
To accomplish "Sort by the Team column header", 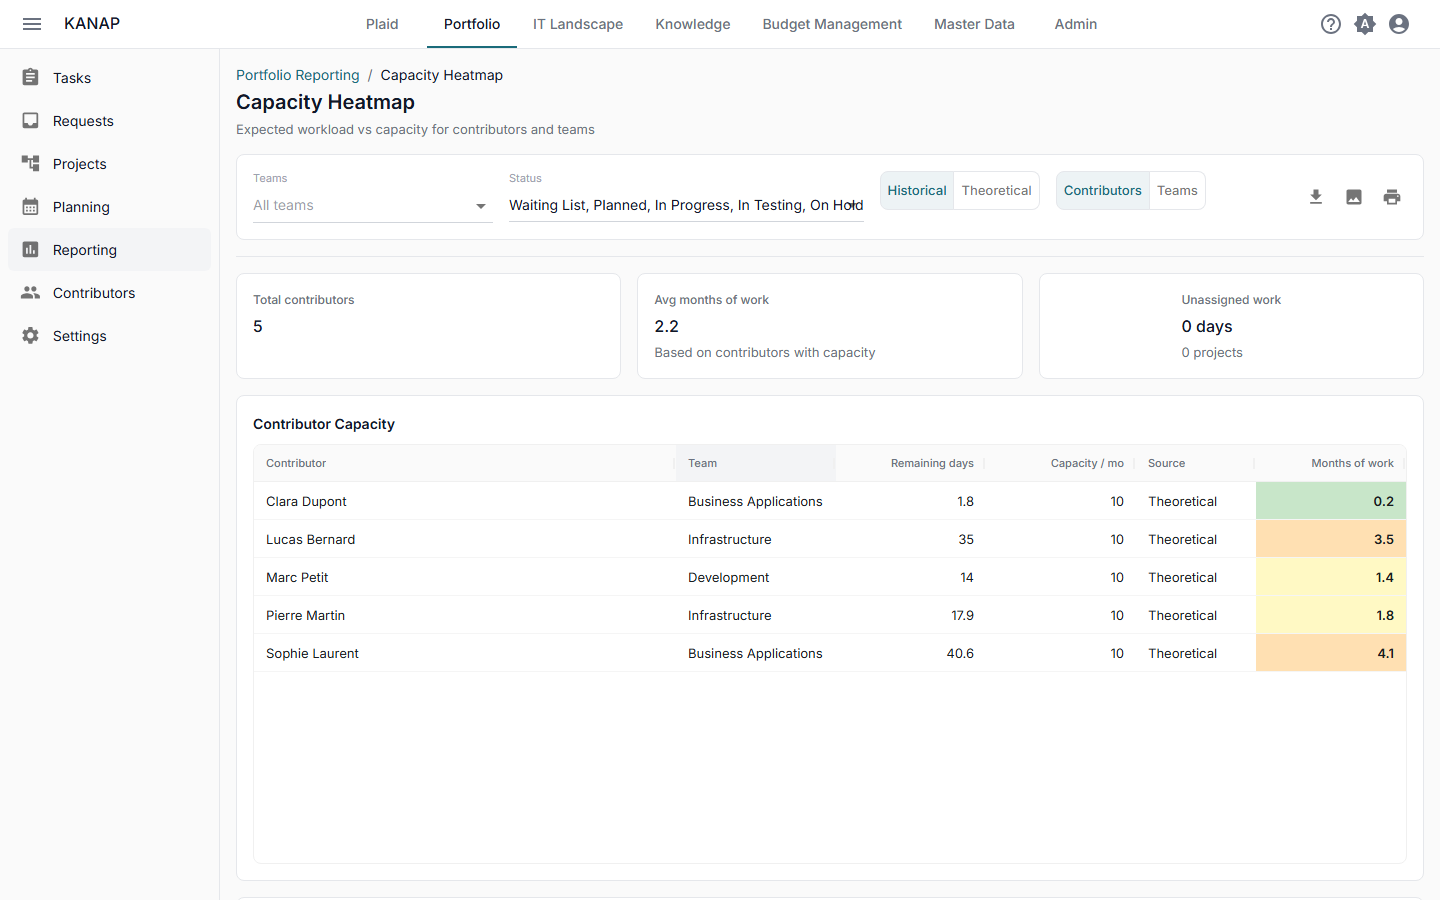I will [755, 463].
